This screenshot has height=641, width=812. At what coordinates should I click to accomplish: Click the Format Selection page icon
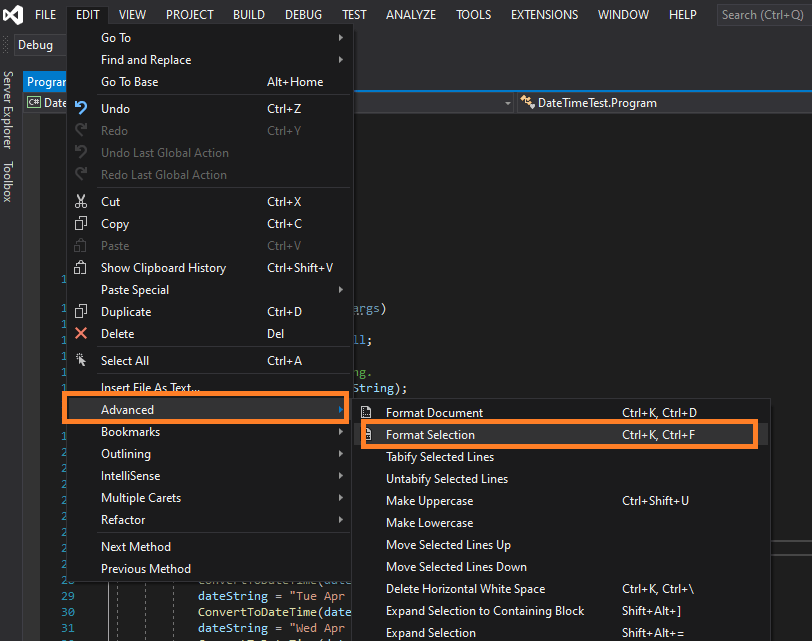point(368,434)
